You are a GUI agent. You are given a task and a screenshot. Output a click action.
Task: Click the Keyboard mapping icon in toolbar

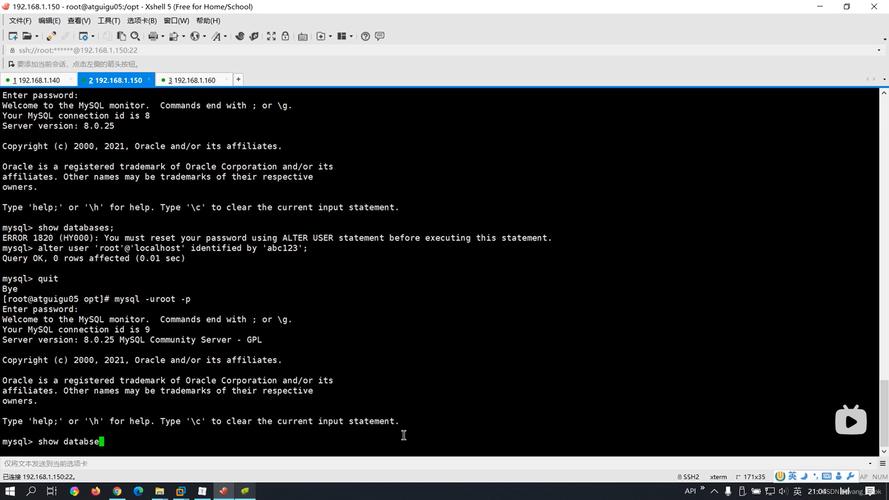pos(303,36)
